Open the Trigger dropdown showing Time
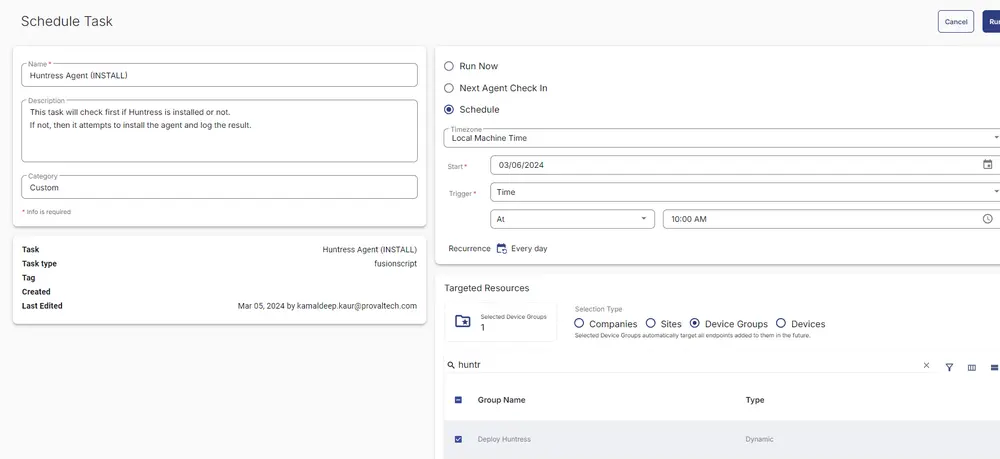The height and width of the screenshot is (459, 1000). click(x=745, y=192)
